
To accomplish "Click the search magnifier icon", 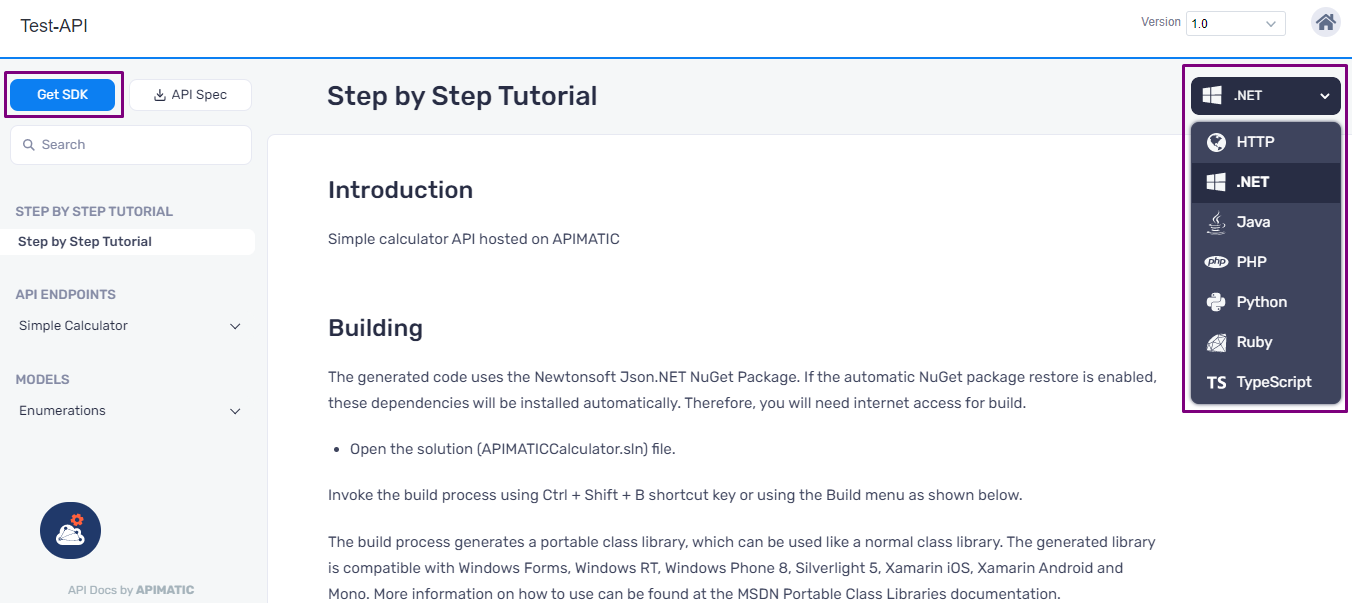I will (x=29, y=145).
